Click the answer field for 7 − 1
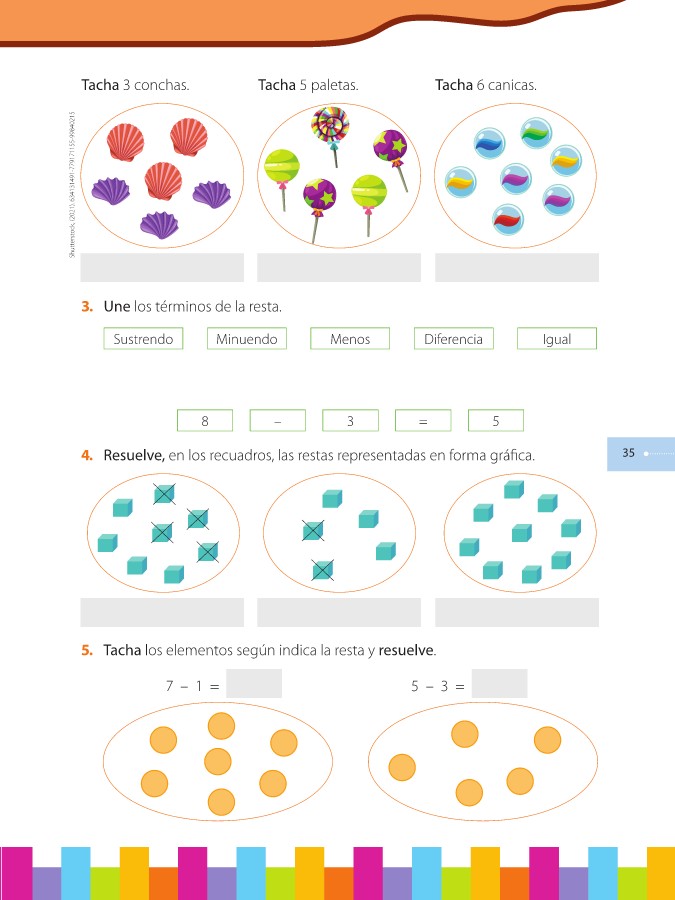Screen dimensions: 675x900 pos(254,684)
